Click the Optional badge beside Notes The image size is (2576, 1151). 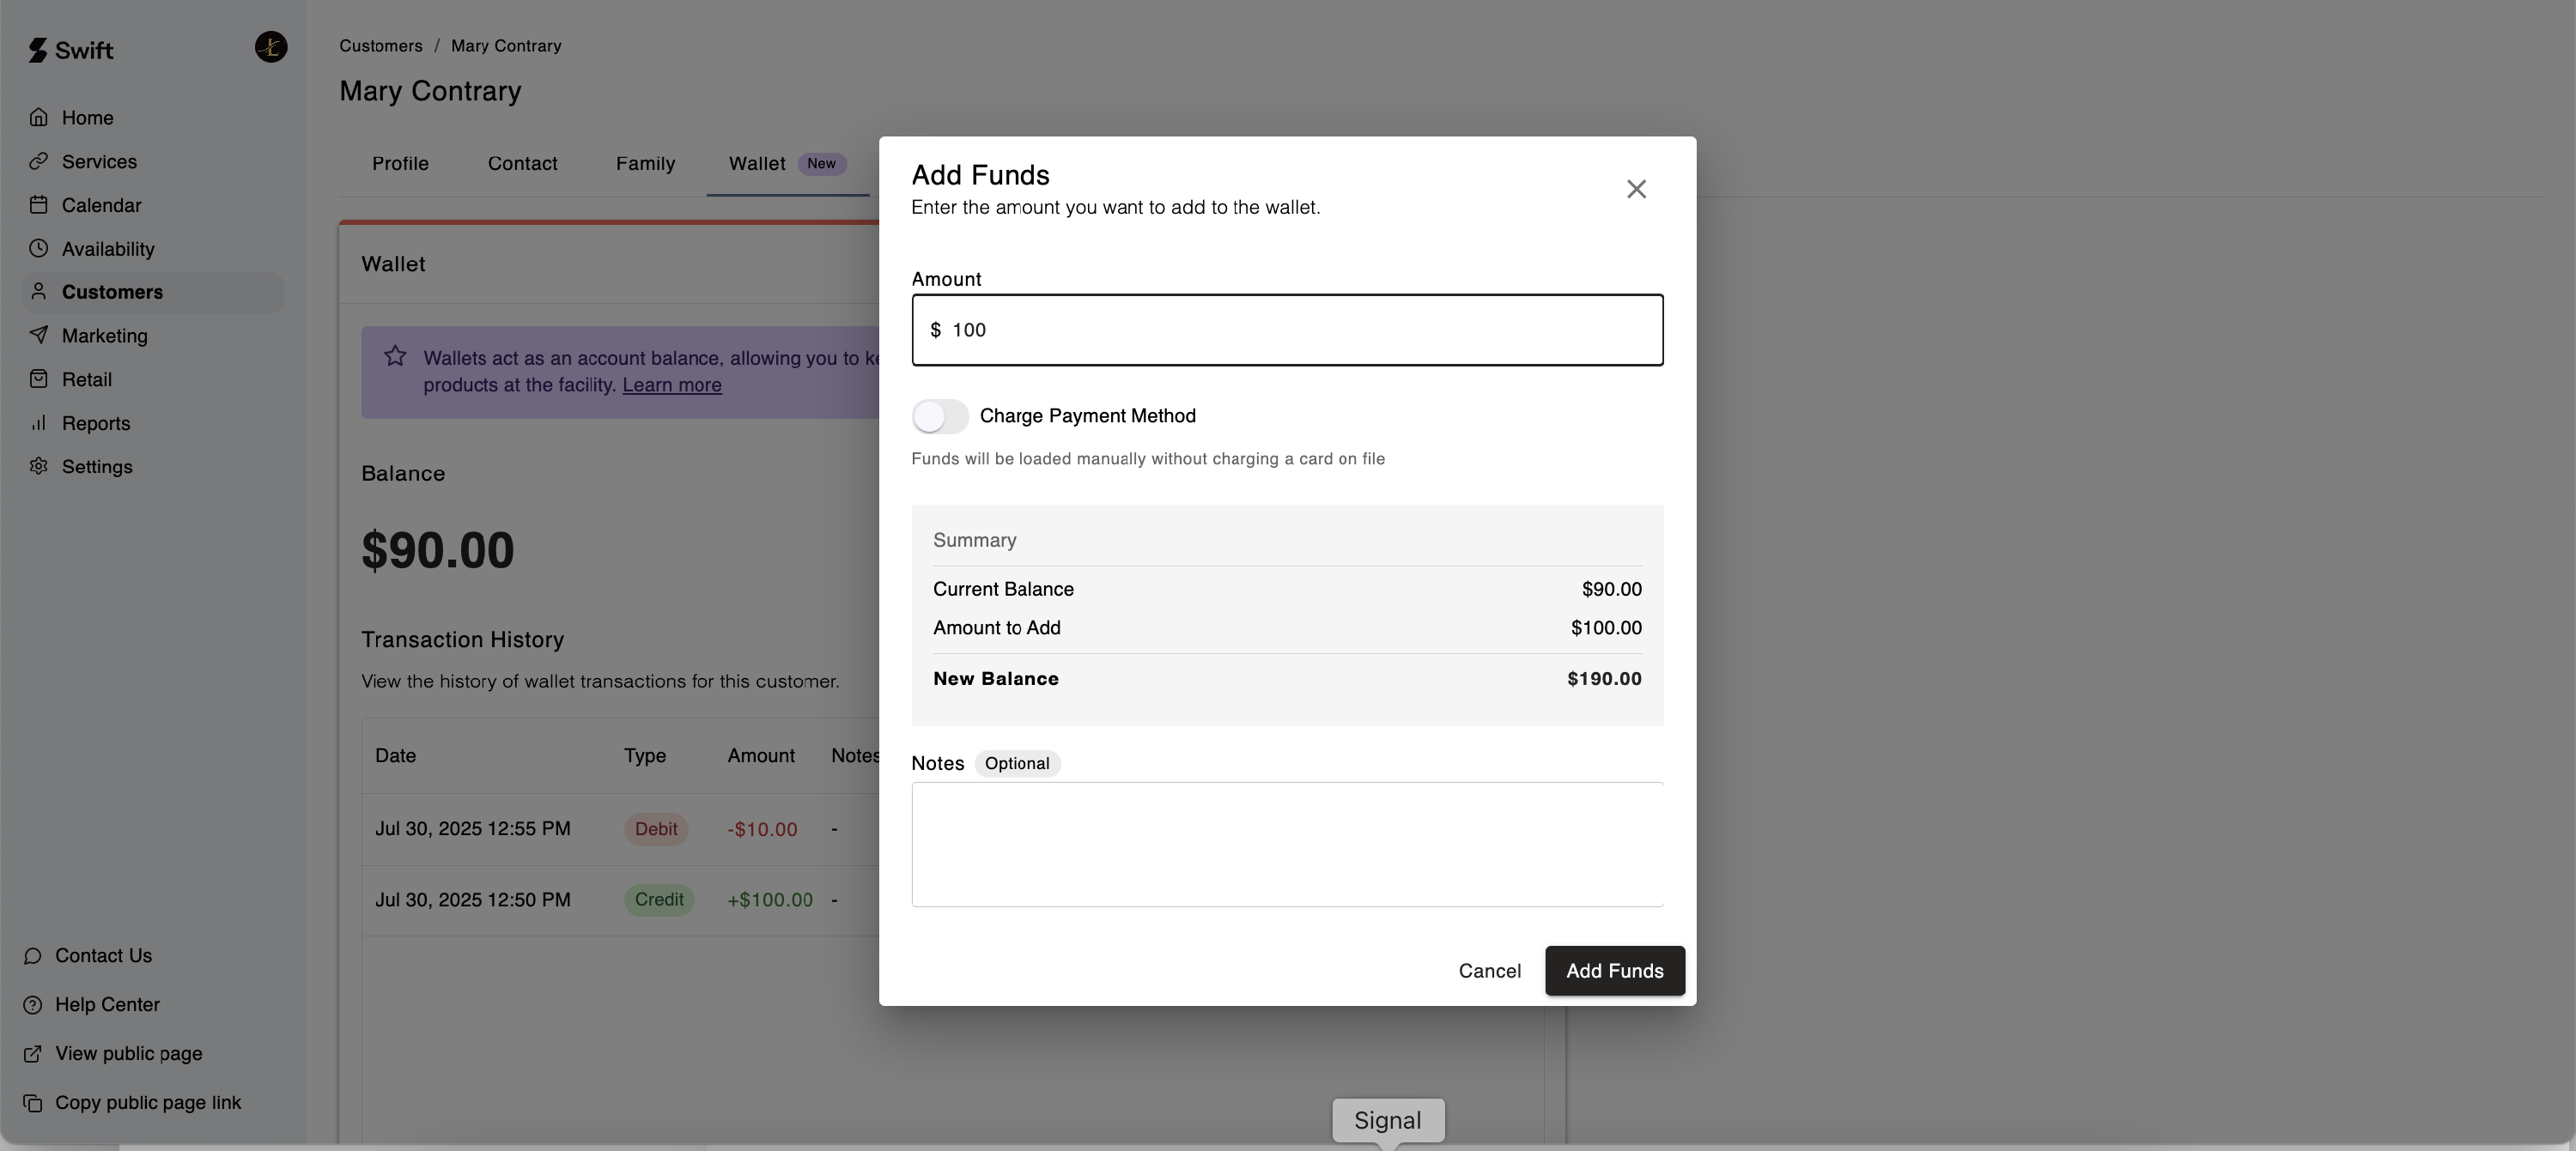tap(1017, 764)
